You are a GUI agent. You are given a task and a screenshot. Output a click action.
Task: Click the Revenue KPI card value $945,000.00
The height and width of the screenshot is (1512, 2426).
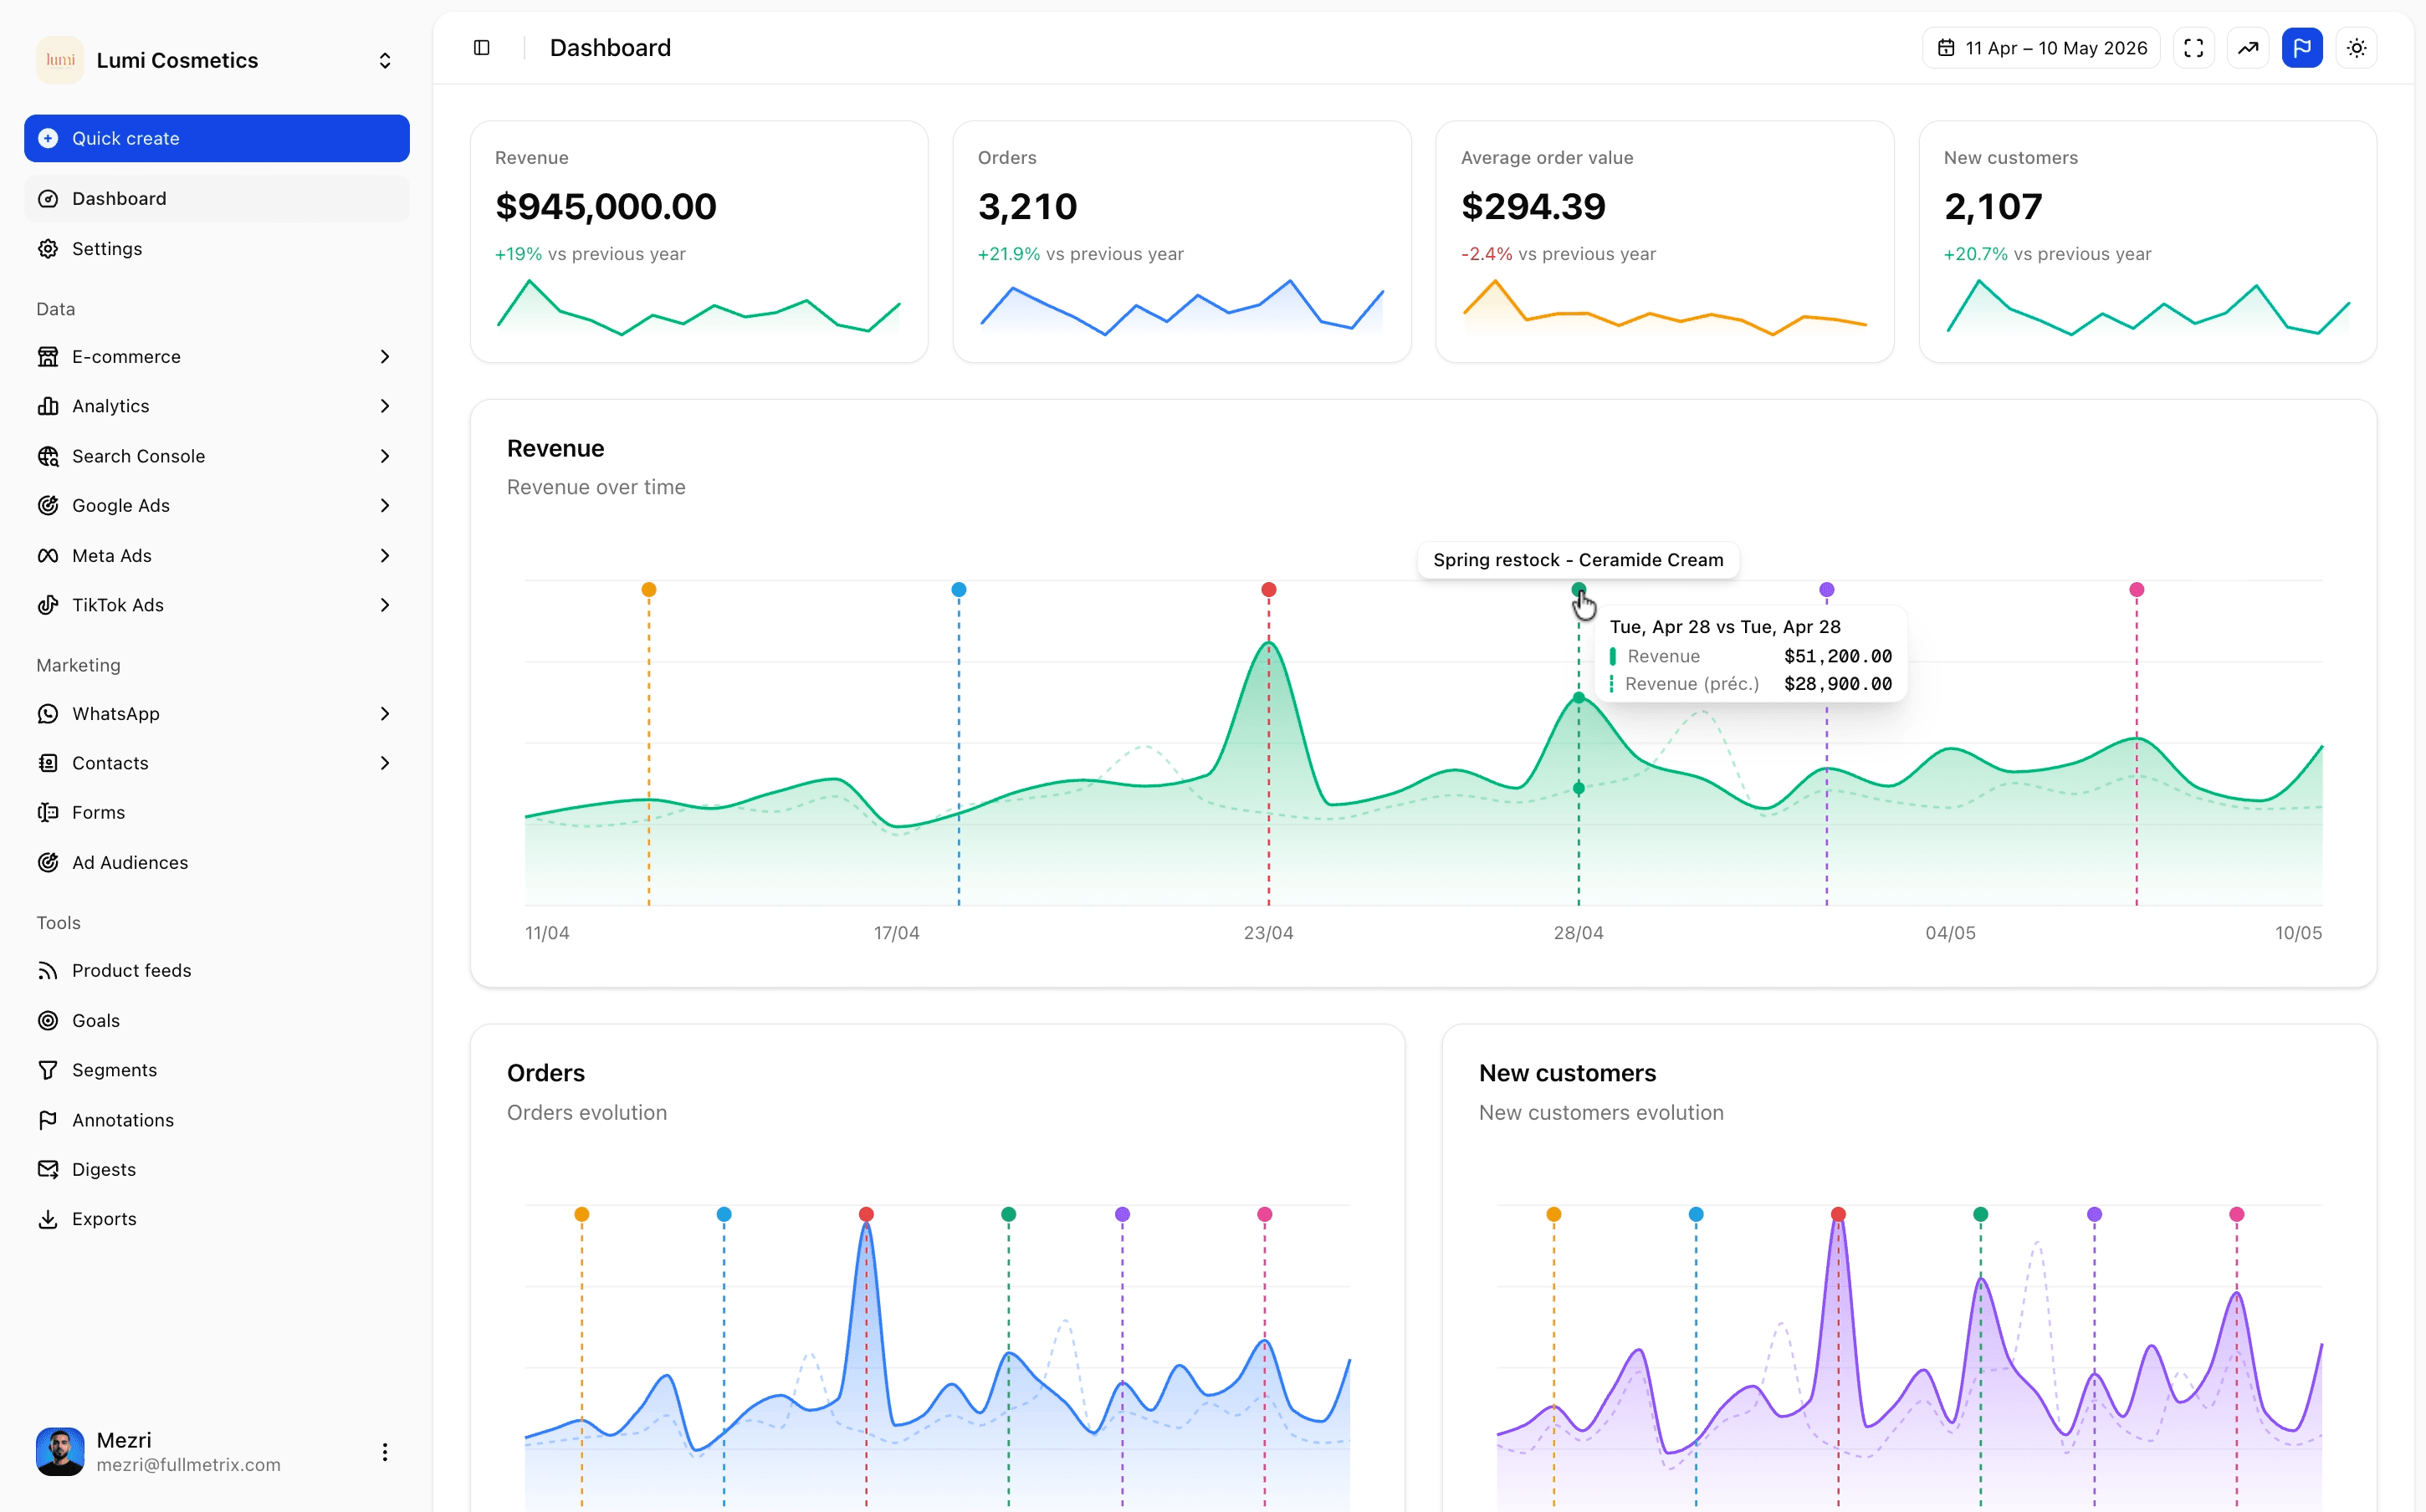click(606, 207)
